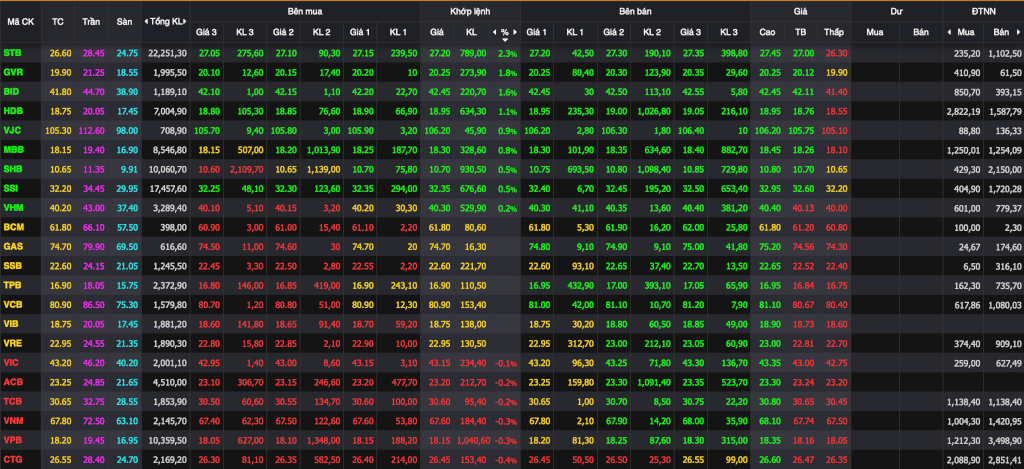Open stock symbol GAS
This screenshot has width=1024, height=469.
(x=12, y=247)
